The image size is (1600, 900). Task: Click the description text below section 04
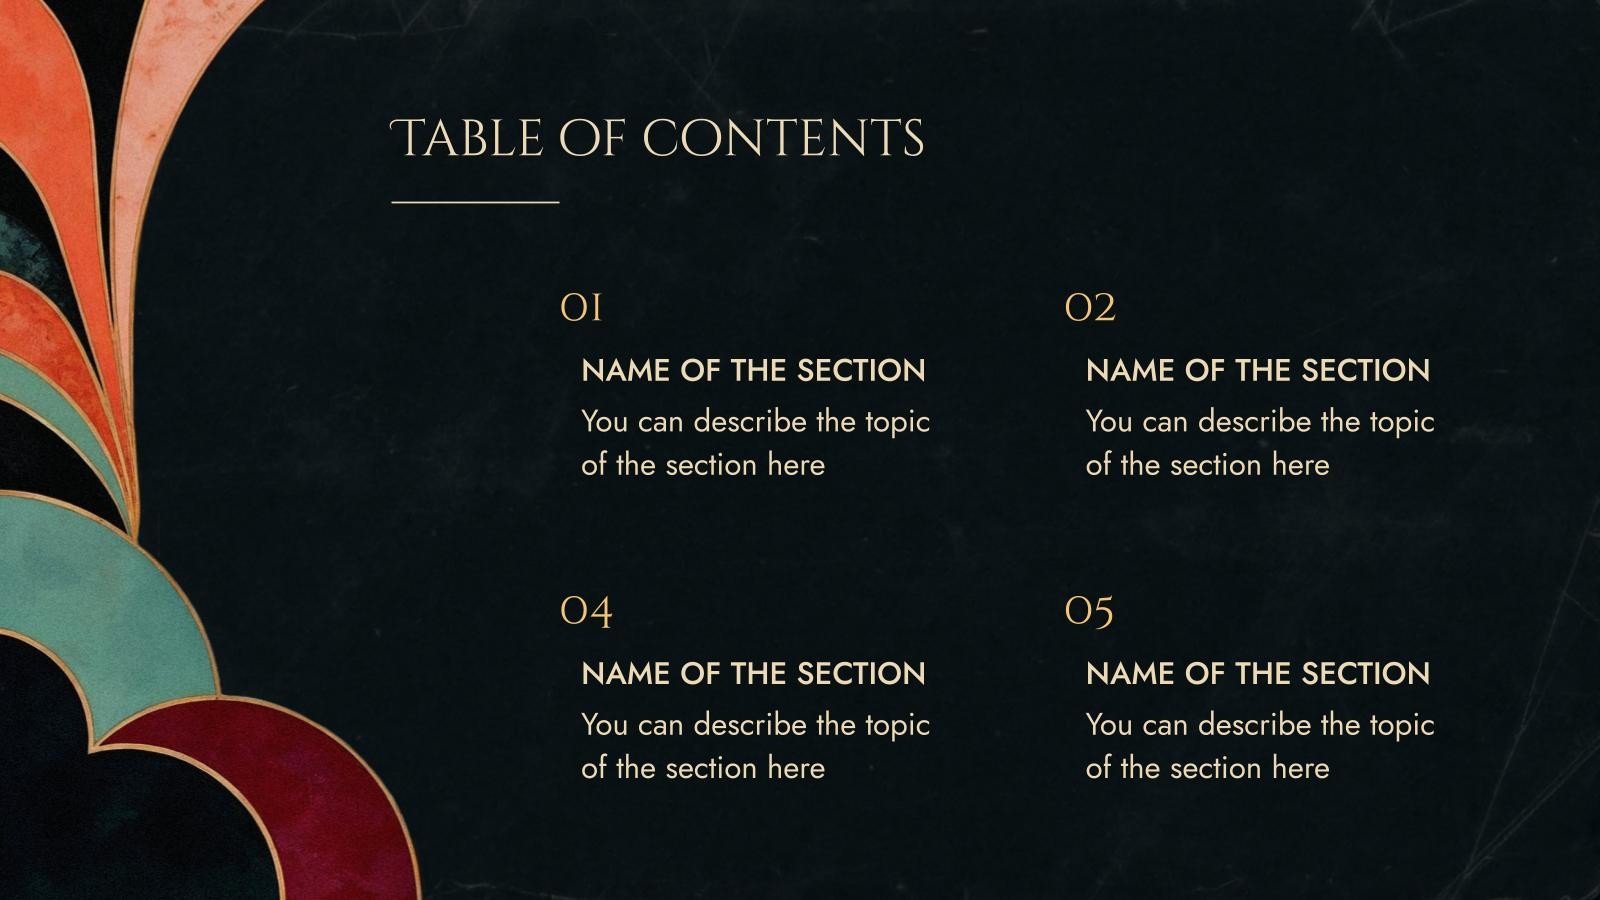755,745
